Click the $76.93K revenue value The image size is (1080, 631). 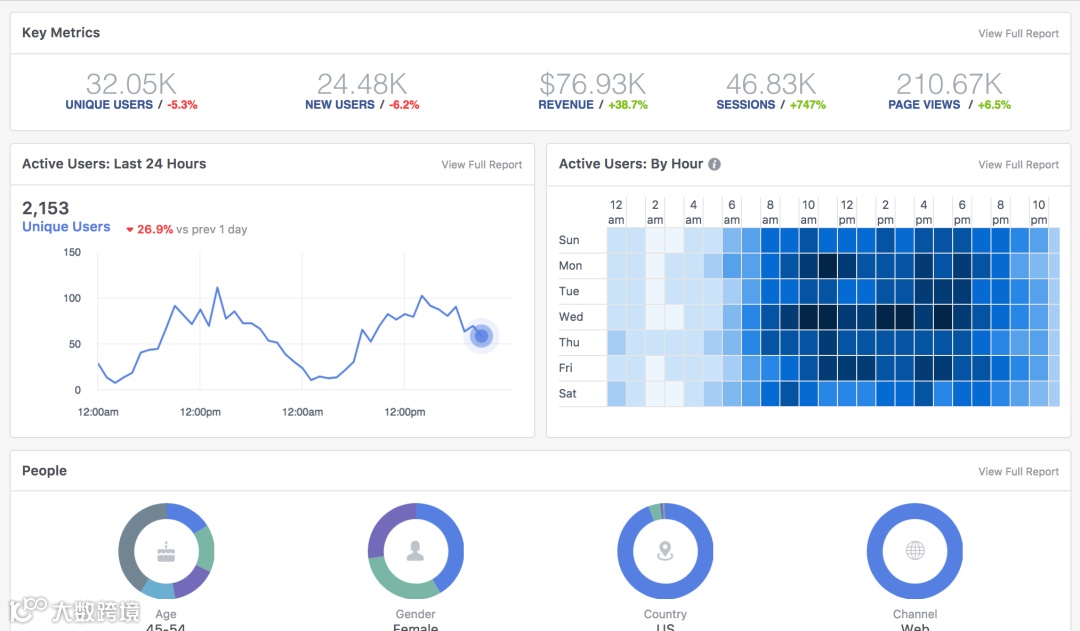point(592,84)
